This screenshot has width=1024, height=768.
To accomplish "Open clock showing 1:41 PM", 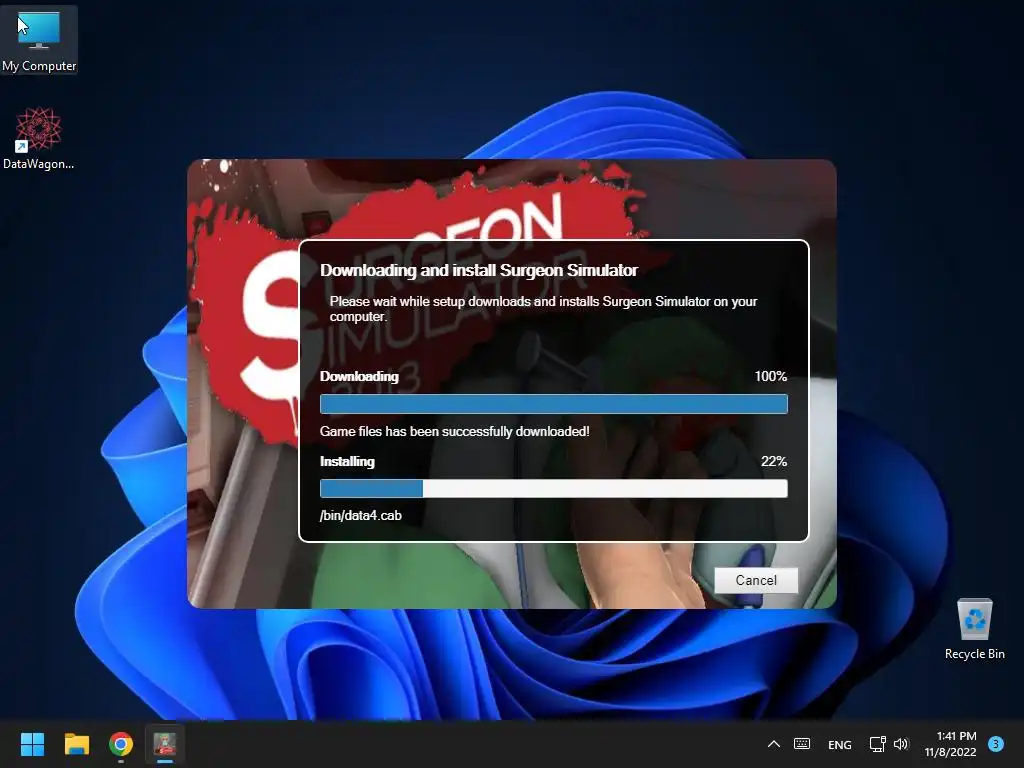I will (x=951, y=744).
